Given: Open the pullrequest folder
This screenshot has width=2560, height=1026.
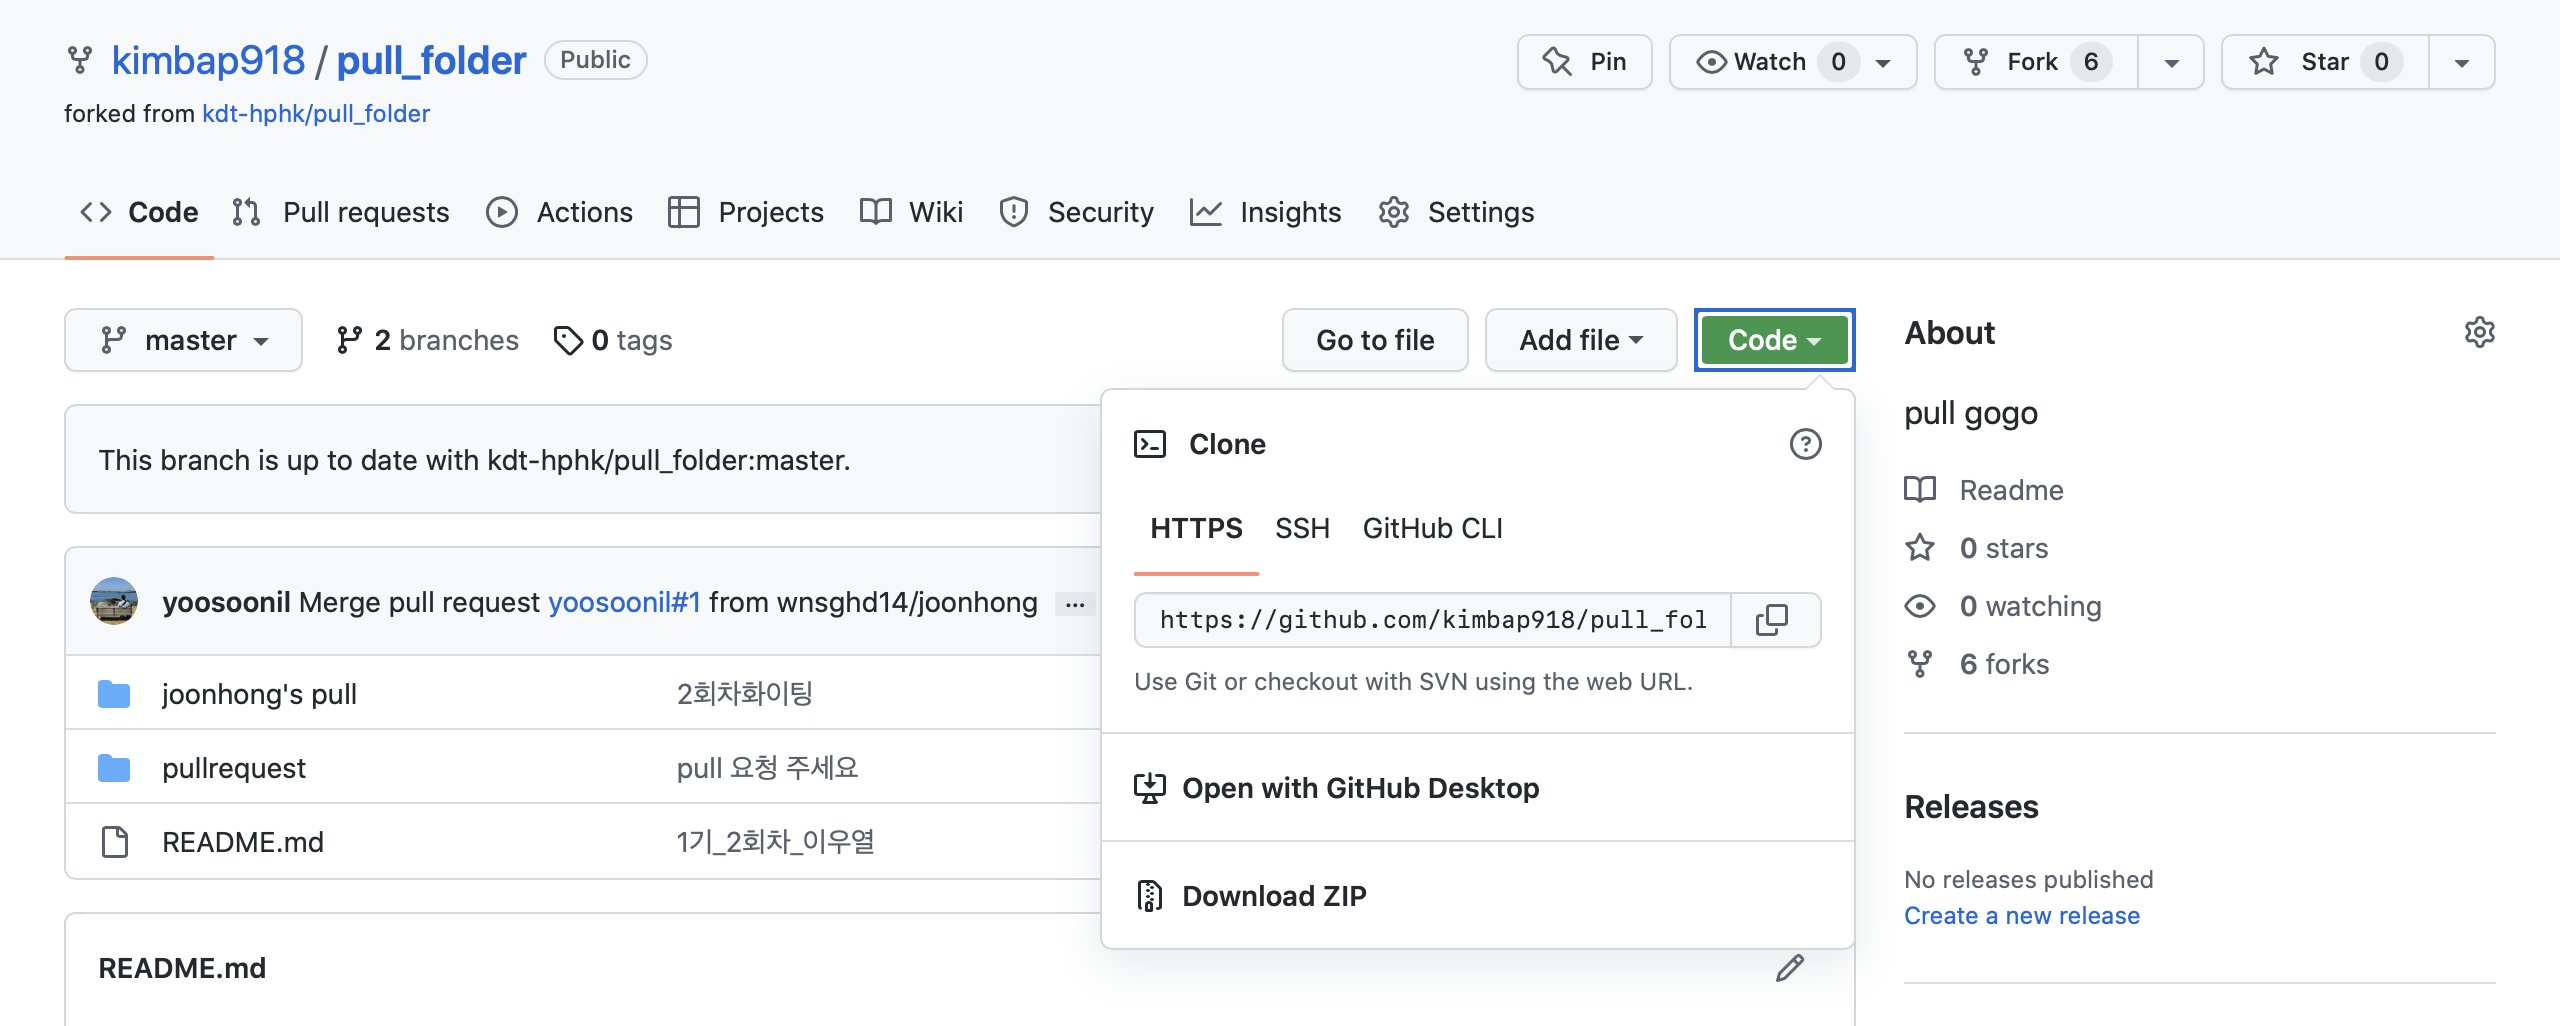Looking at the screenshot, I should click(x=234, y=768).
